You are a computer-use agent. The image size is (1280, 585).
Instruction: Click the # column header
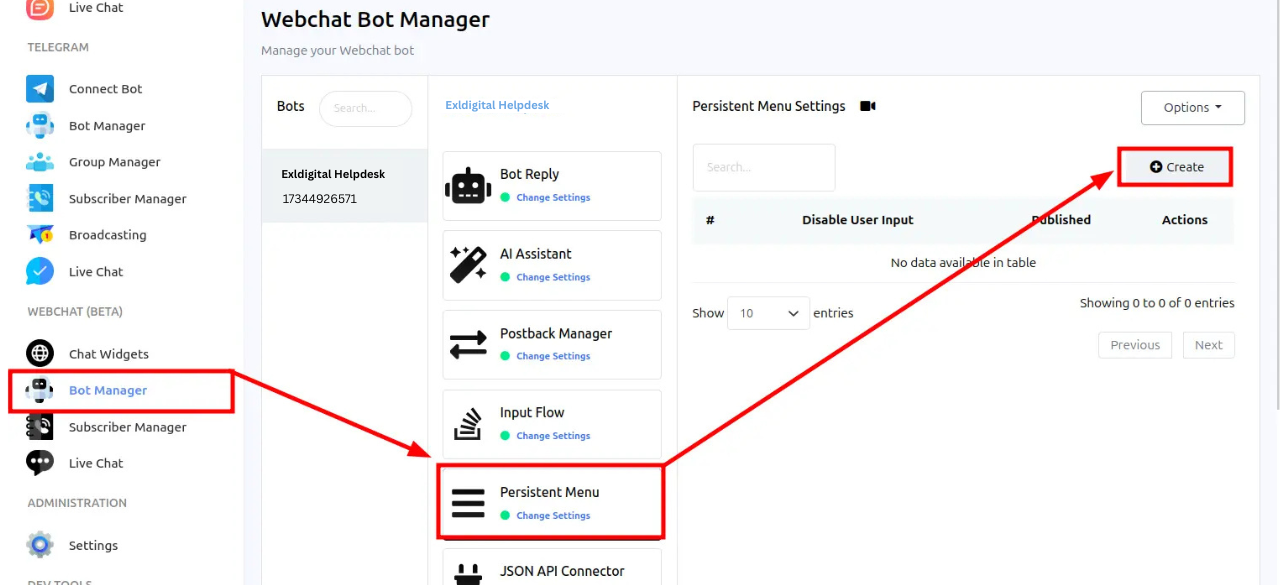710,220
